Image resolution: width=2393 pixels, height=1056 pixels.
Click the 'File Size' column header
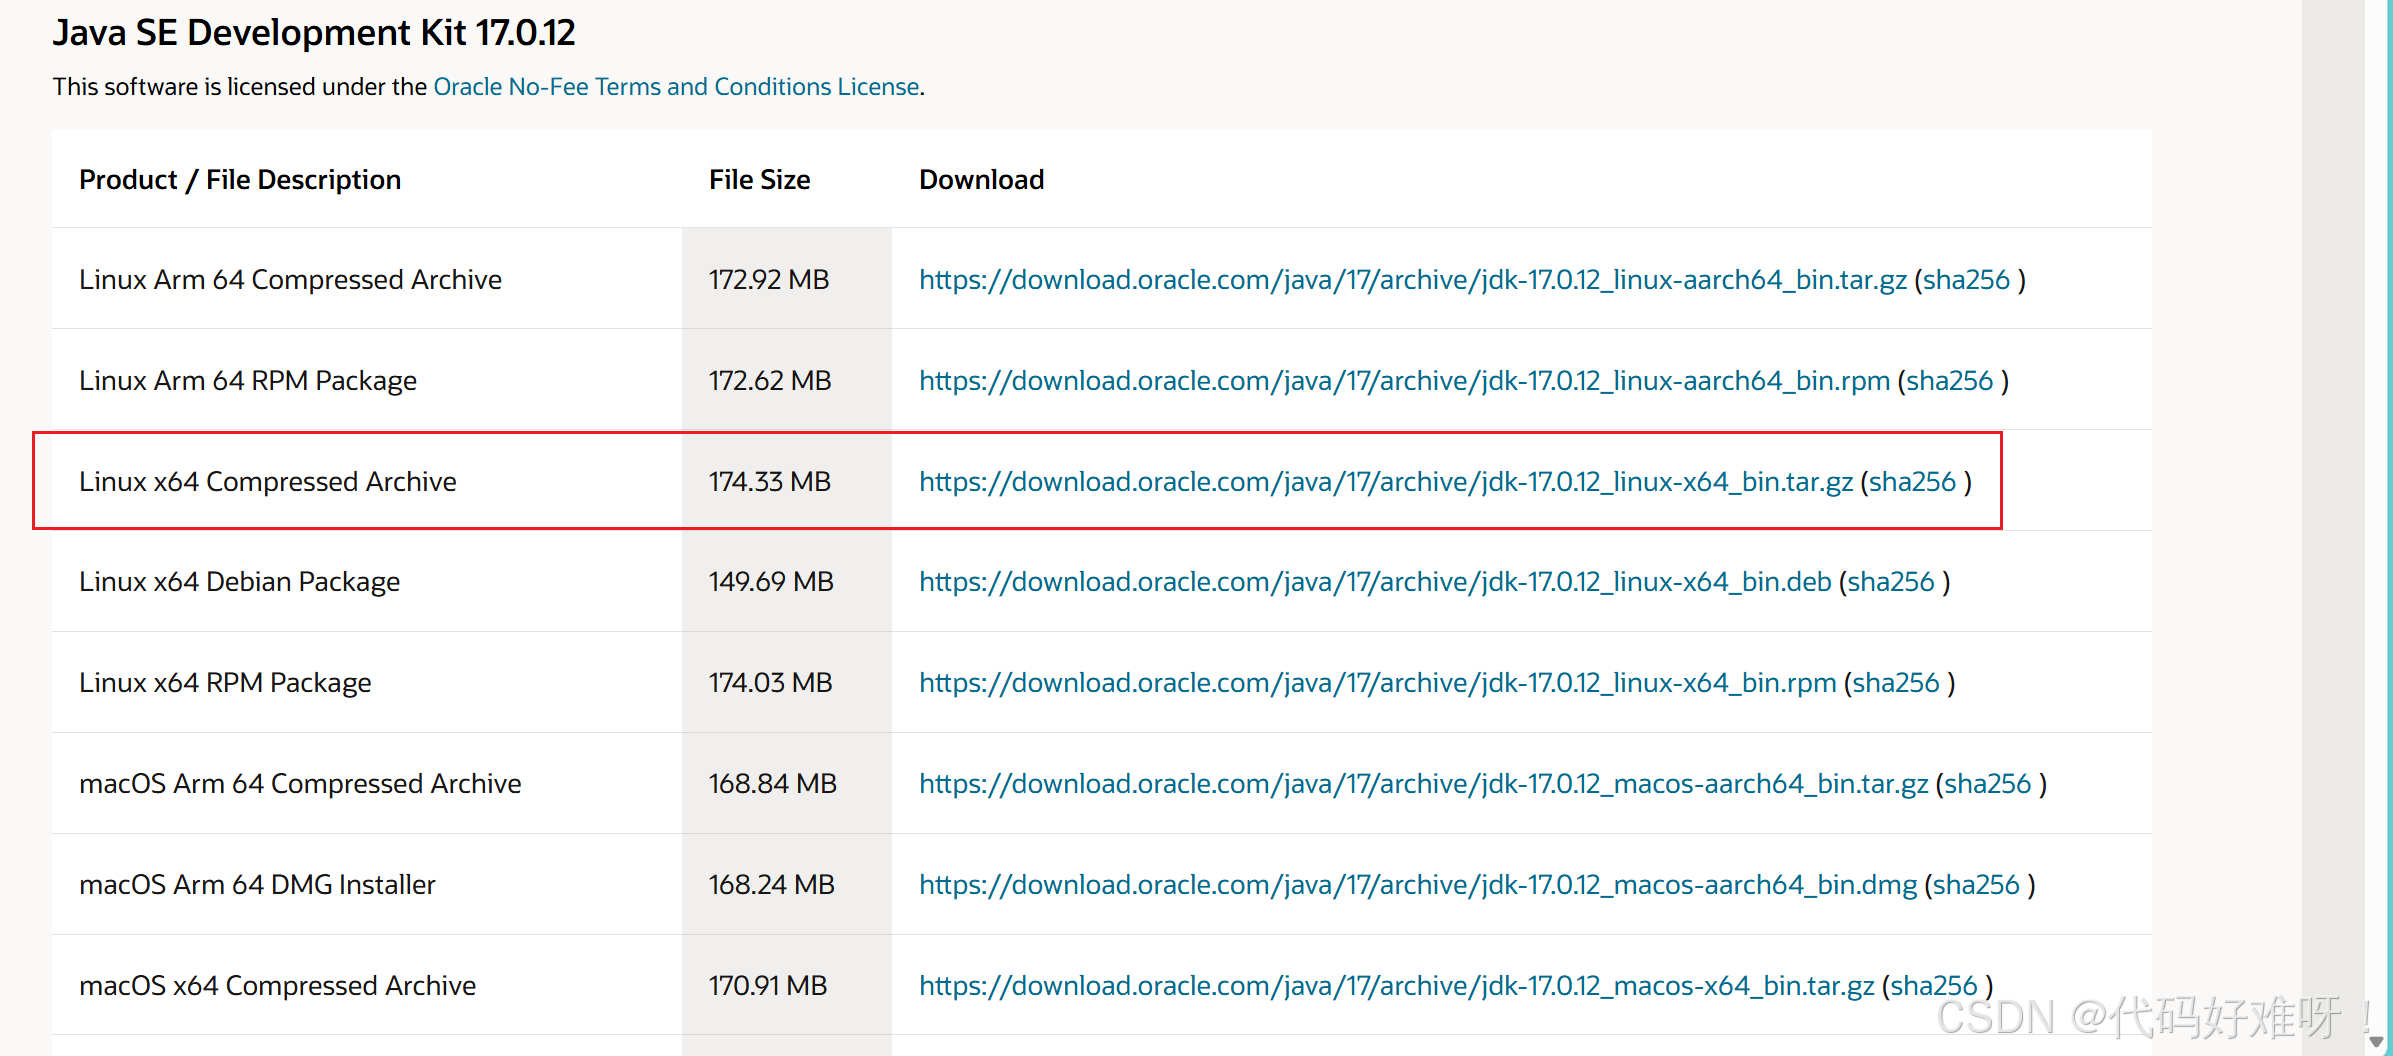(x=760, y=180)
